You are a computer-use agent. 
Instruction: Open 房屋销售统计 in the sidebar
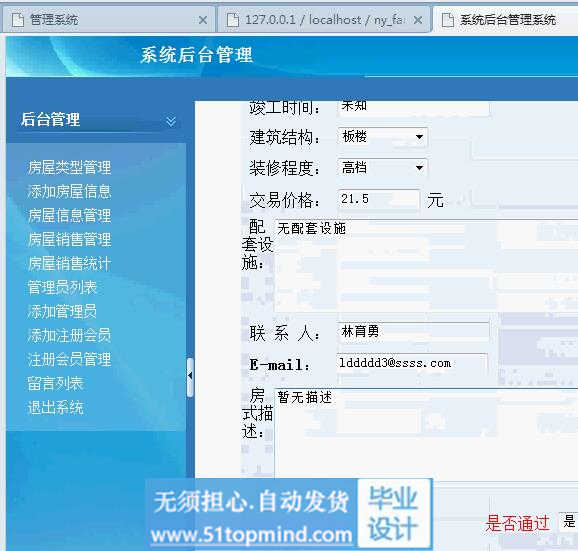click(69, 264)
